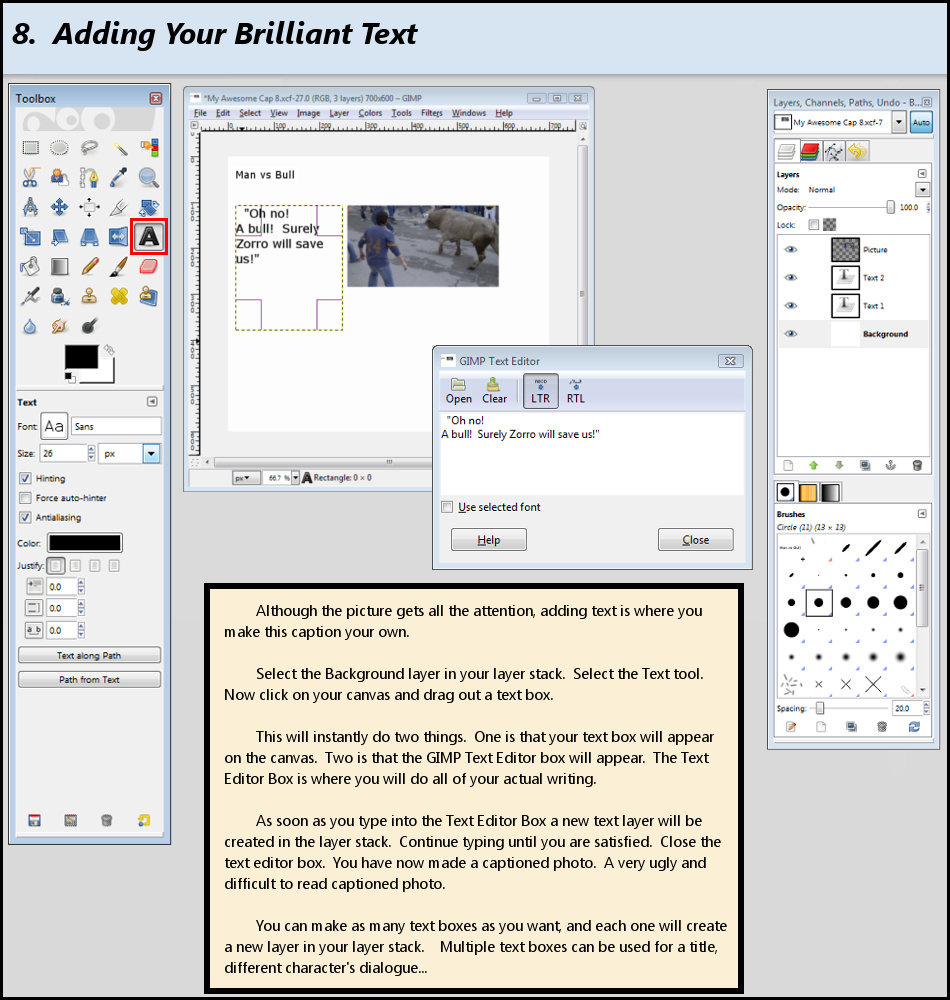950x1000 pixels.
Task: Click RTL direction in Text Editor
Action: click(x=575, y=391)
